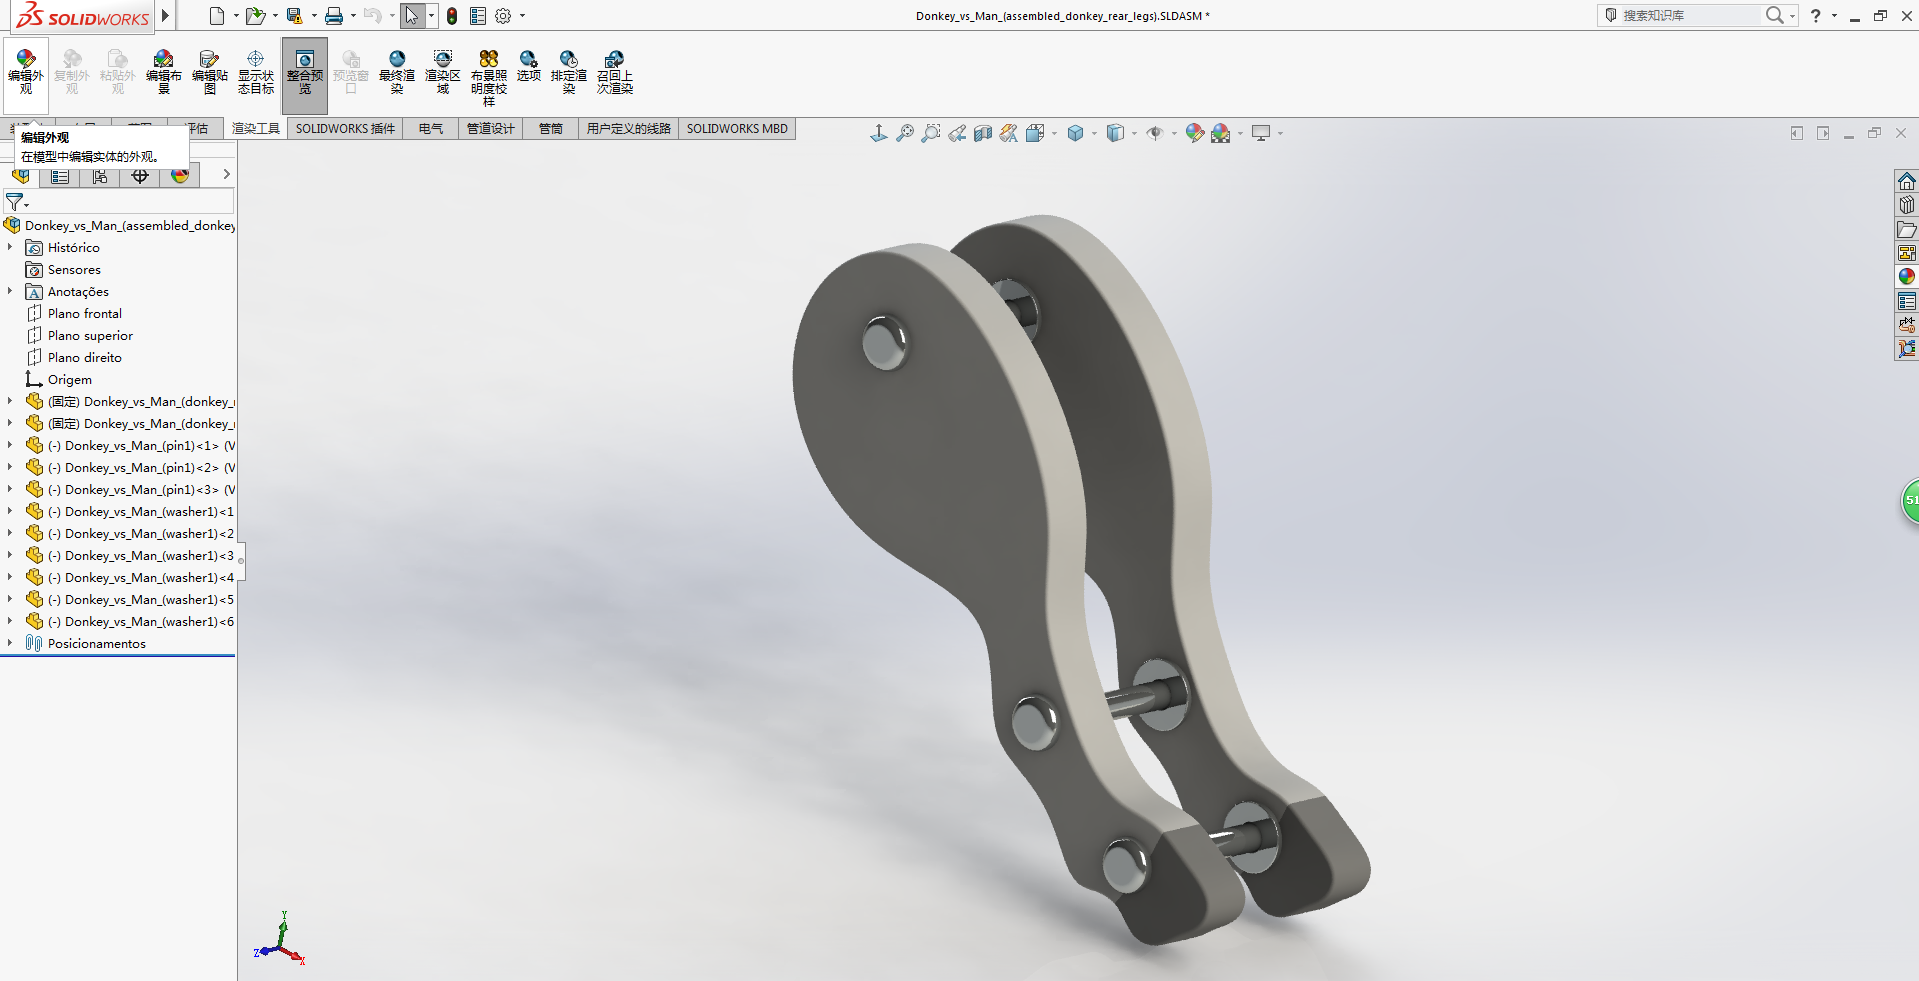Click Edit Appearance in view toolbar
1919x981 pixels.
(x=1194, y=133)
